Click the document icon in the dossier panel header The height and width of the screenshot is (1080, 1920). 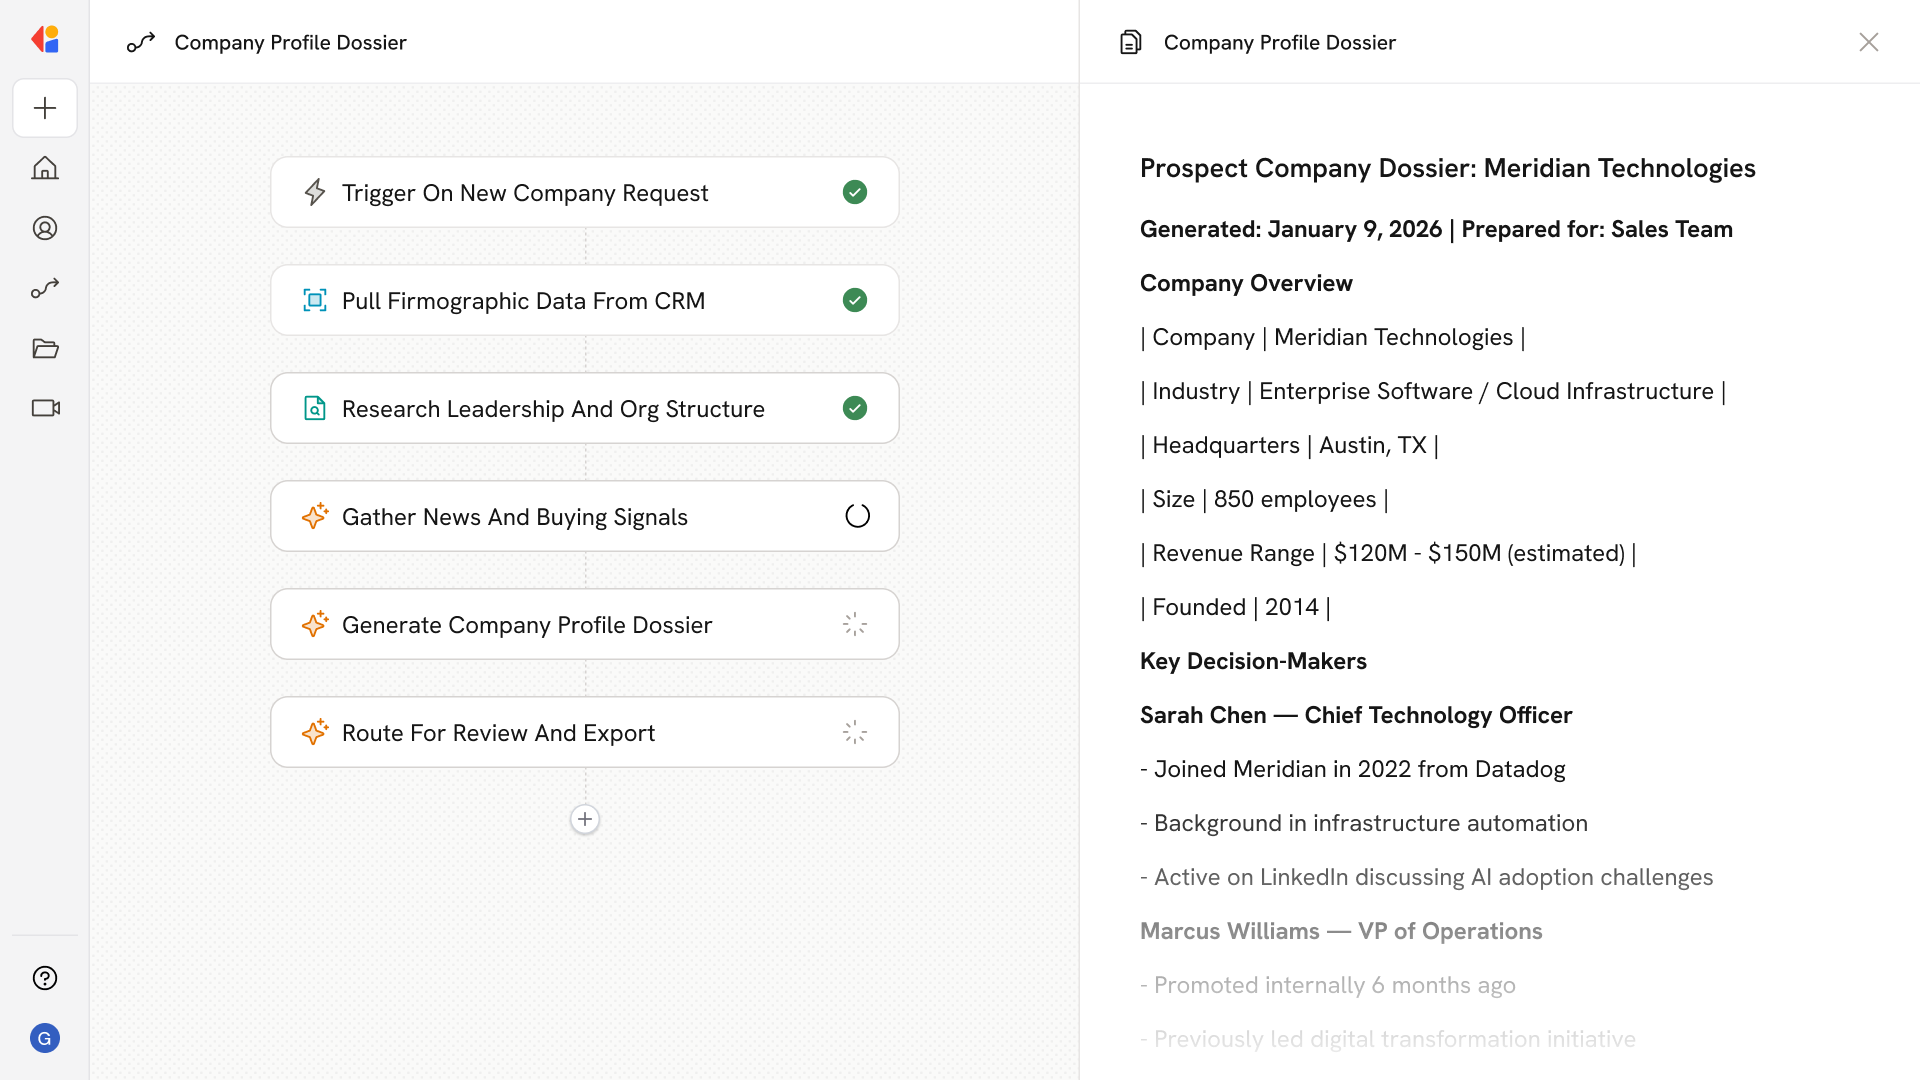1130,42
